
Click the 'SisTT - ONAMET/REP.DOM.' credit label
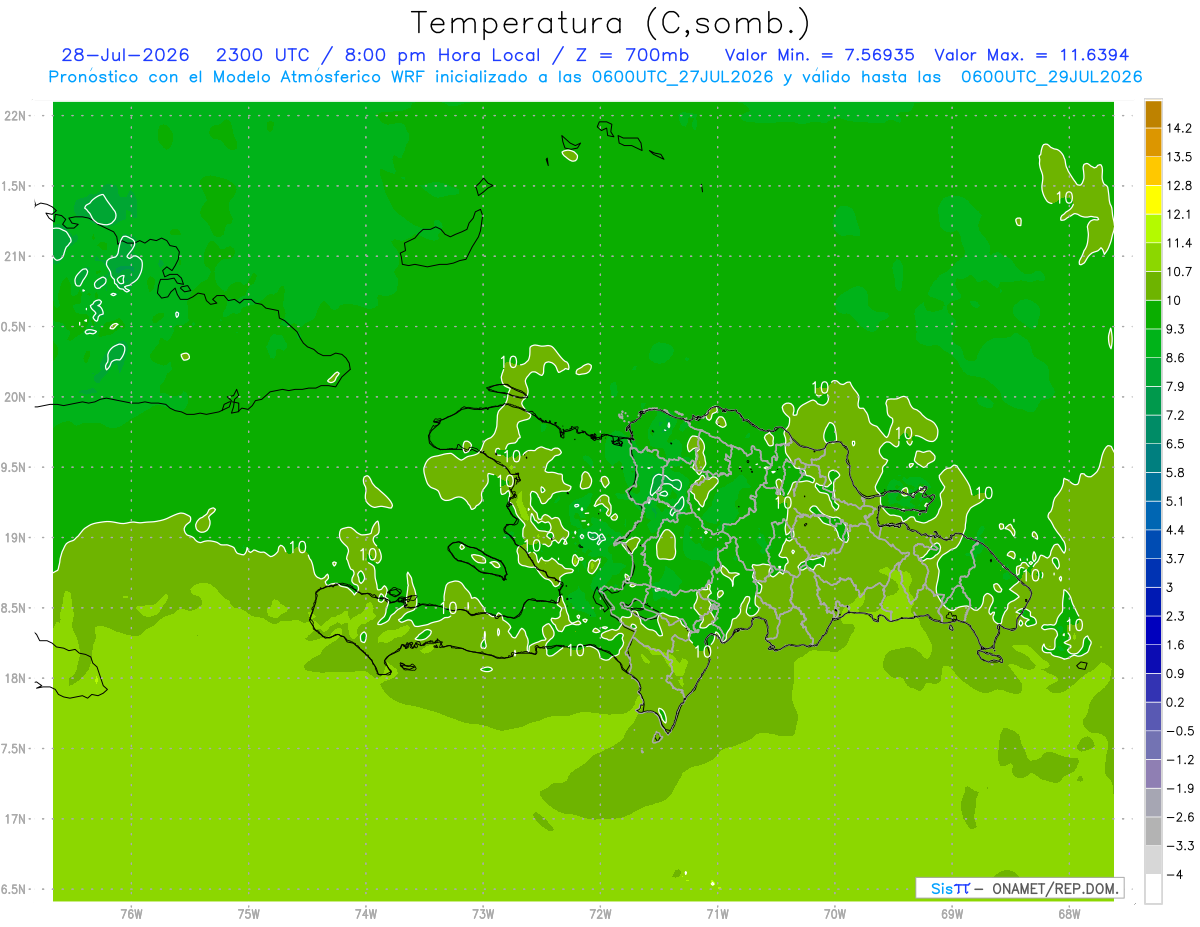click(x=1020, y=888)
